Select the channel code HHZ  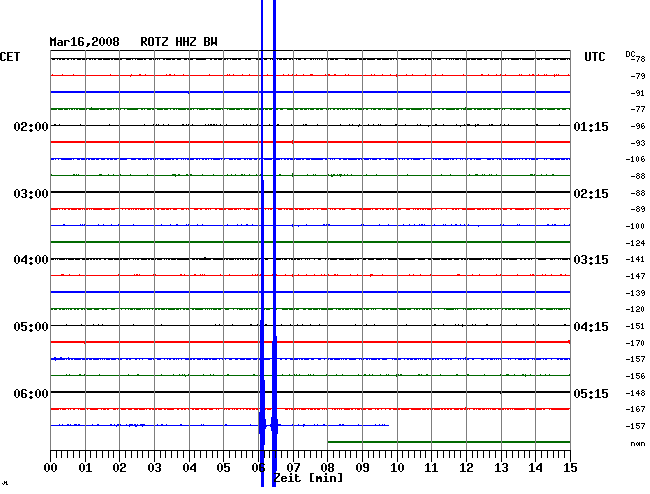tap(186, 42)
